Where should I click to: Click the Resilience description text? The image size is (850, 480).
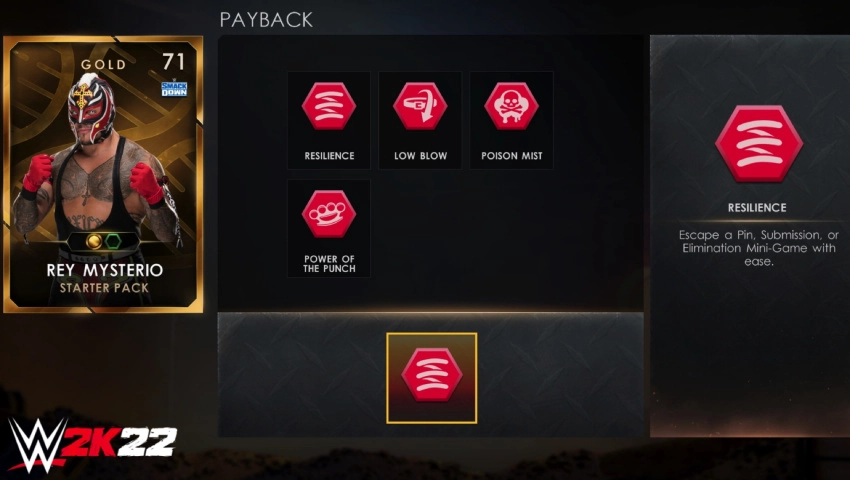coord(758,248)
